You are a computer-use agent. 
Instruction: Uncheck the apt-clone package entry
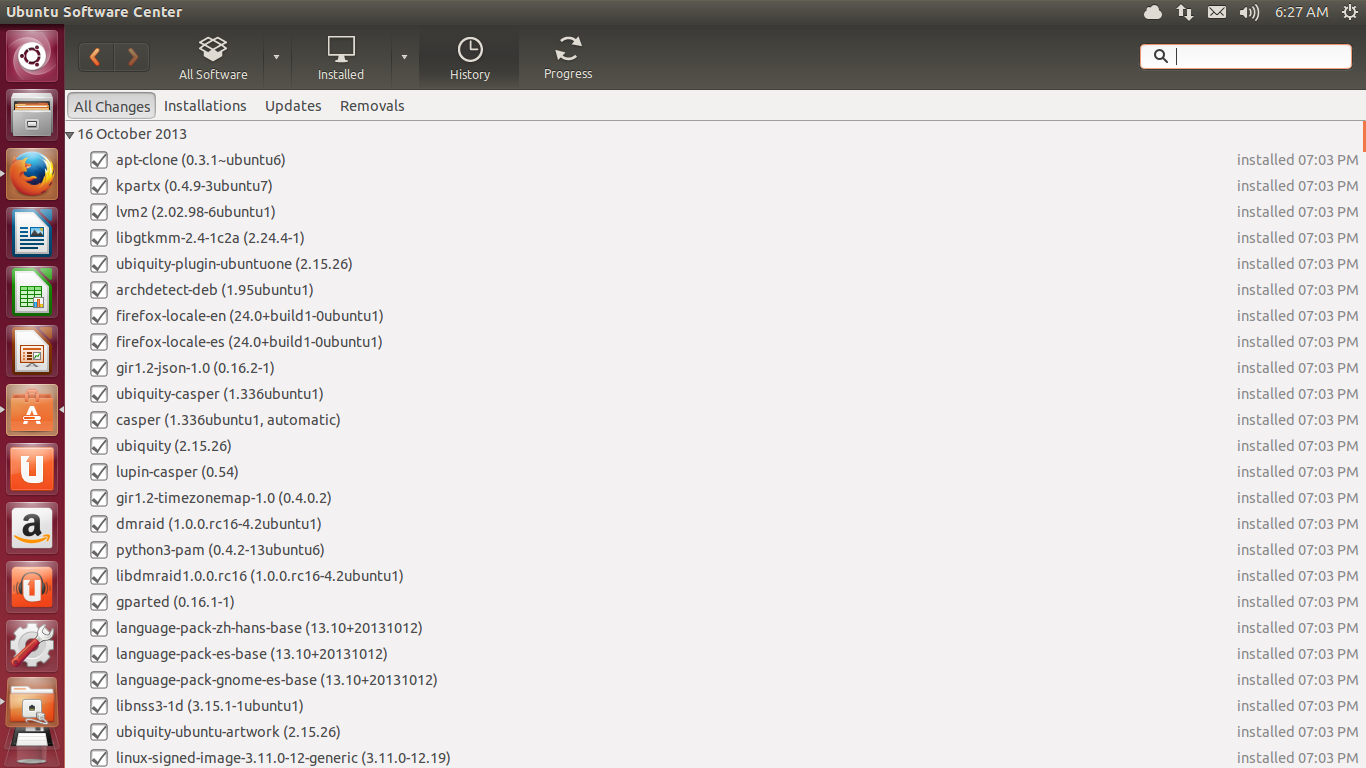pos(99,160)
